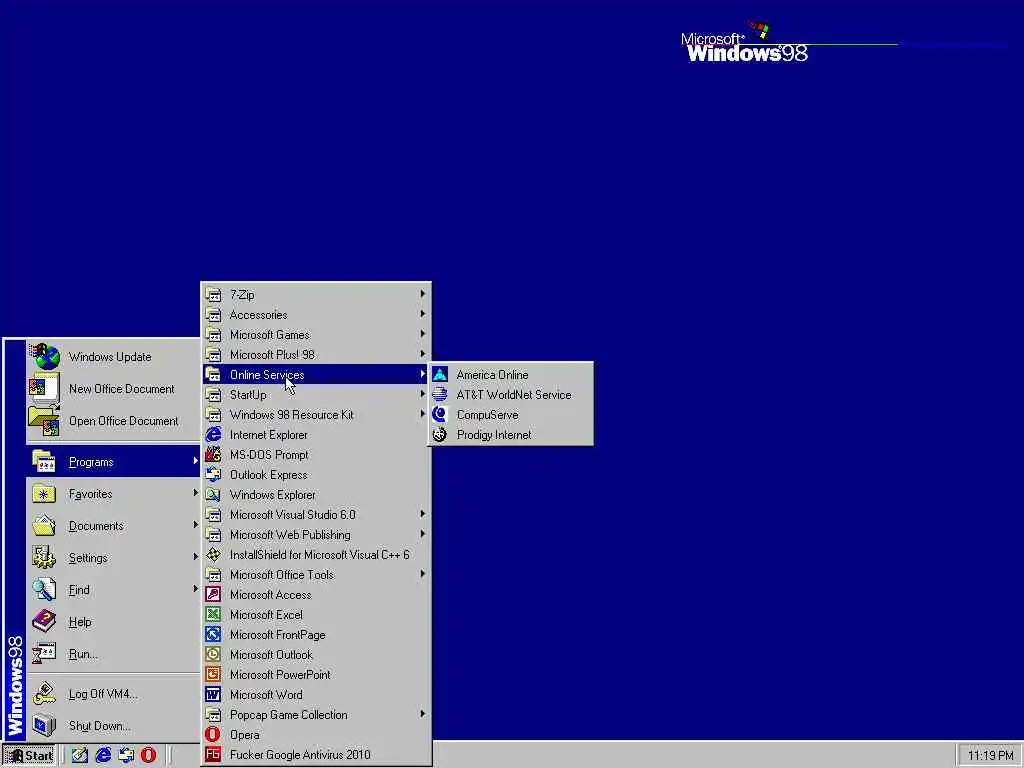Click the red Opera icon in Programs menu
This screenshot has height=768, width=1024.
(x=213, y=735)
